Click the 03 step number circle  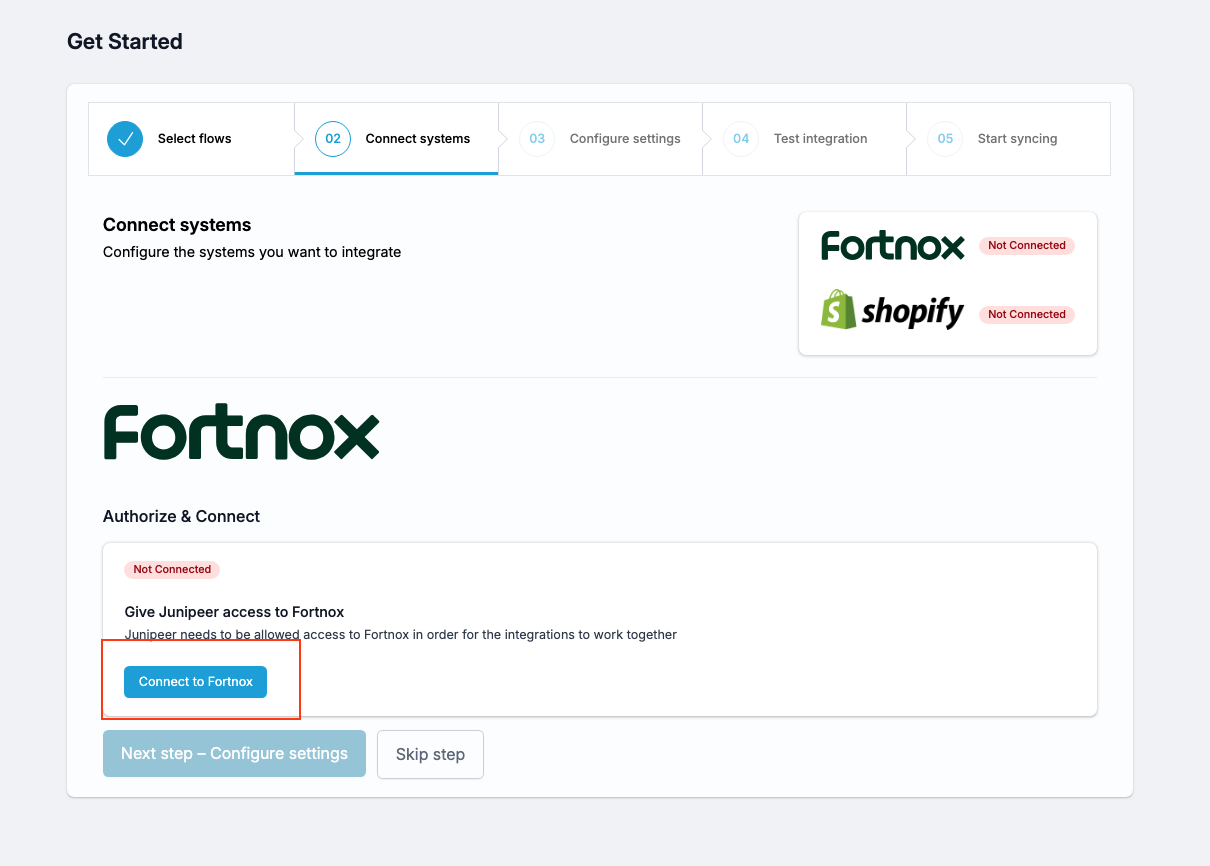pos(537,139)
